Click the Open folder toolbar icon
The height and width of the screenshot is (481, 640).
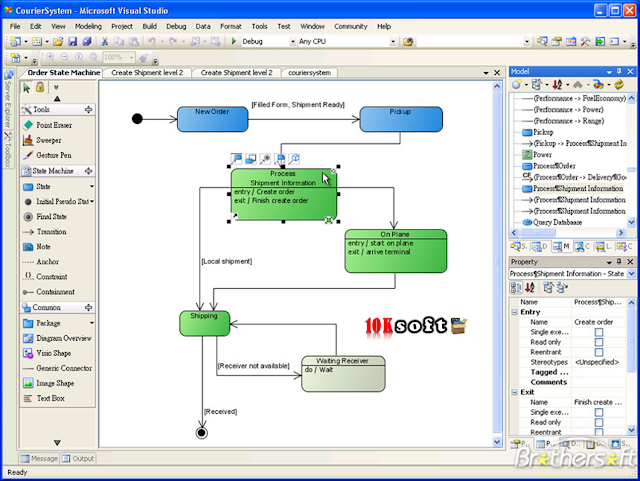tap(58, 41)
